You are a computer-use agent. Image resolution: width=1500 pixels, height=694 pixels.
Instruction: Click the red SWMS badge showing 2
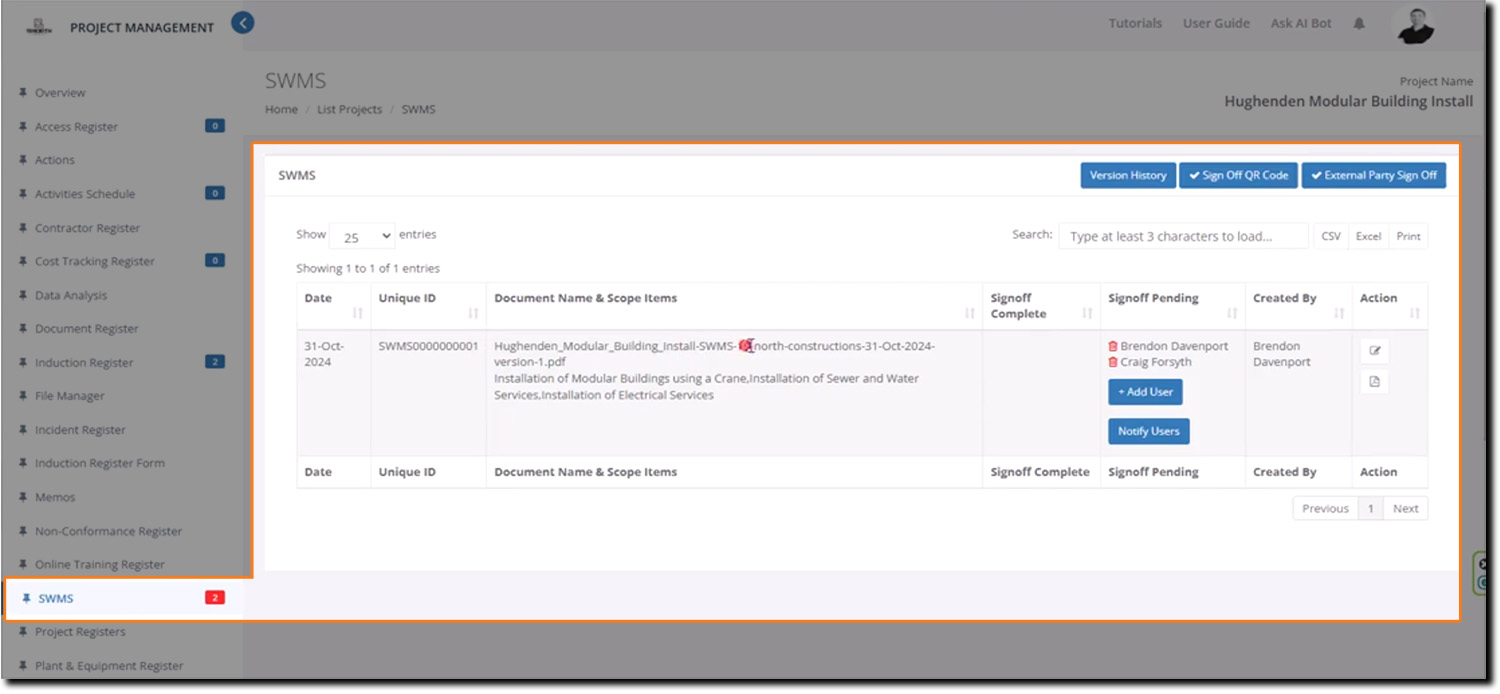point(214,598)
